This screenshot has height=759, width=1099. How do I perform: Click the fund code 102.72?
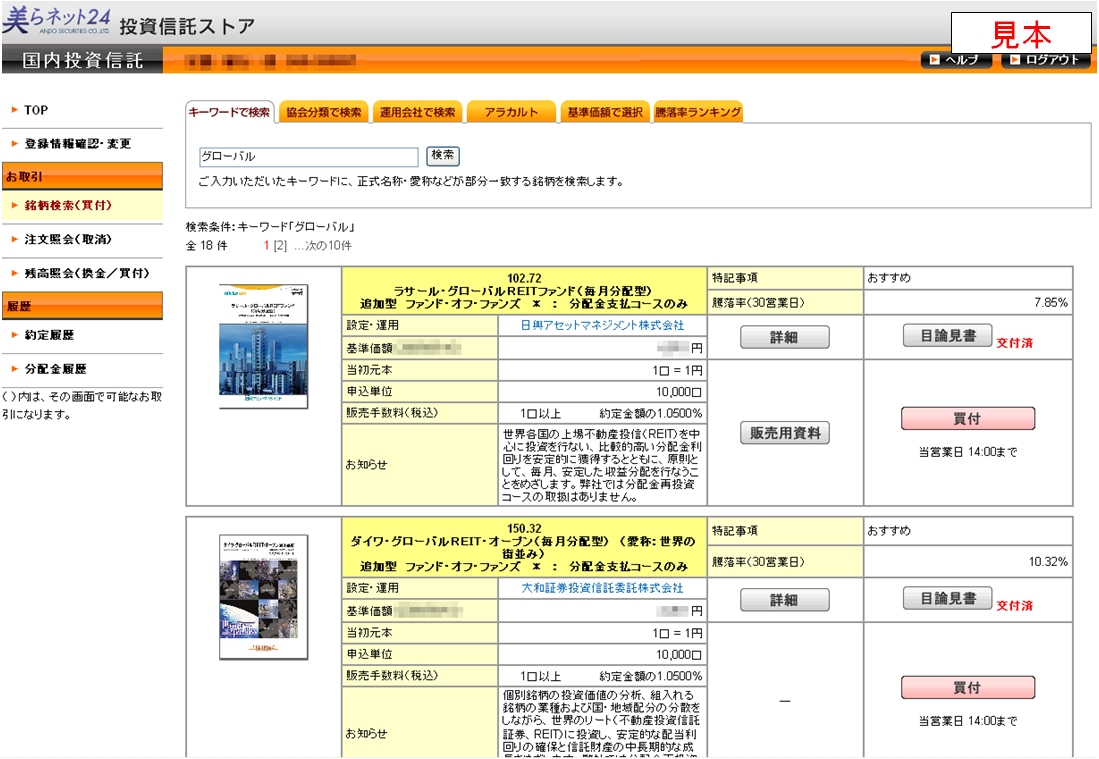click(x=524, y=278)
